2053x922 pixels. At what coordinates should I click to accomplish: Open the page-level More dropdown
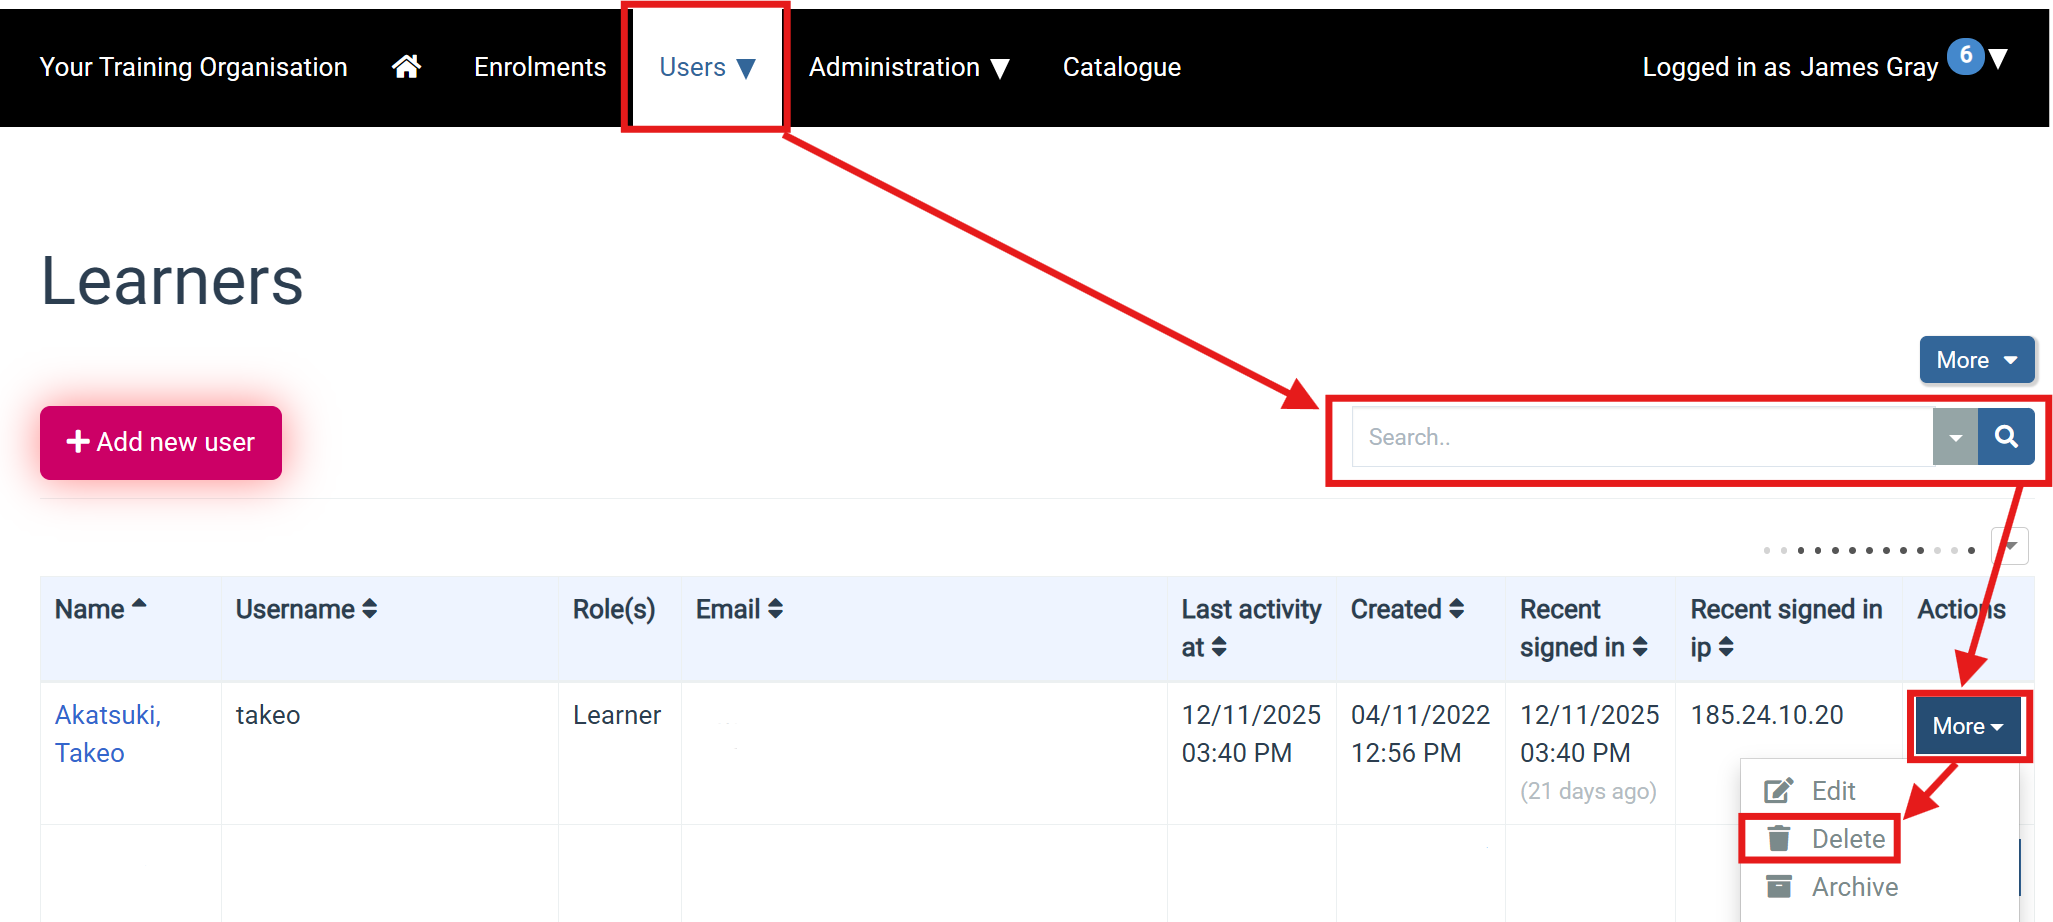pyautogui.click(x=1976, y=360)
